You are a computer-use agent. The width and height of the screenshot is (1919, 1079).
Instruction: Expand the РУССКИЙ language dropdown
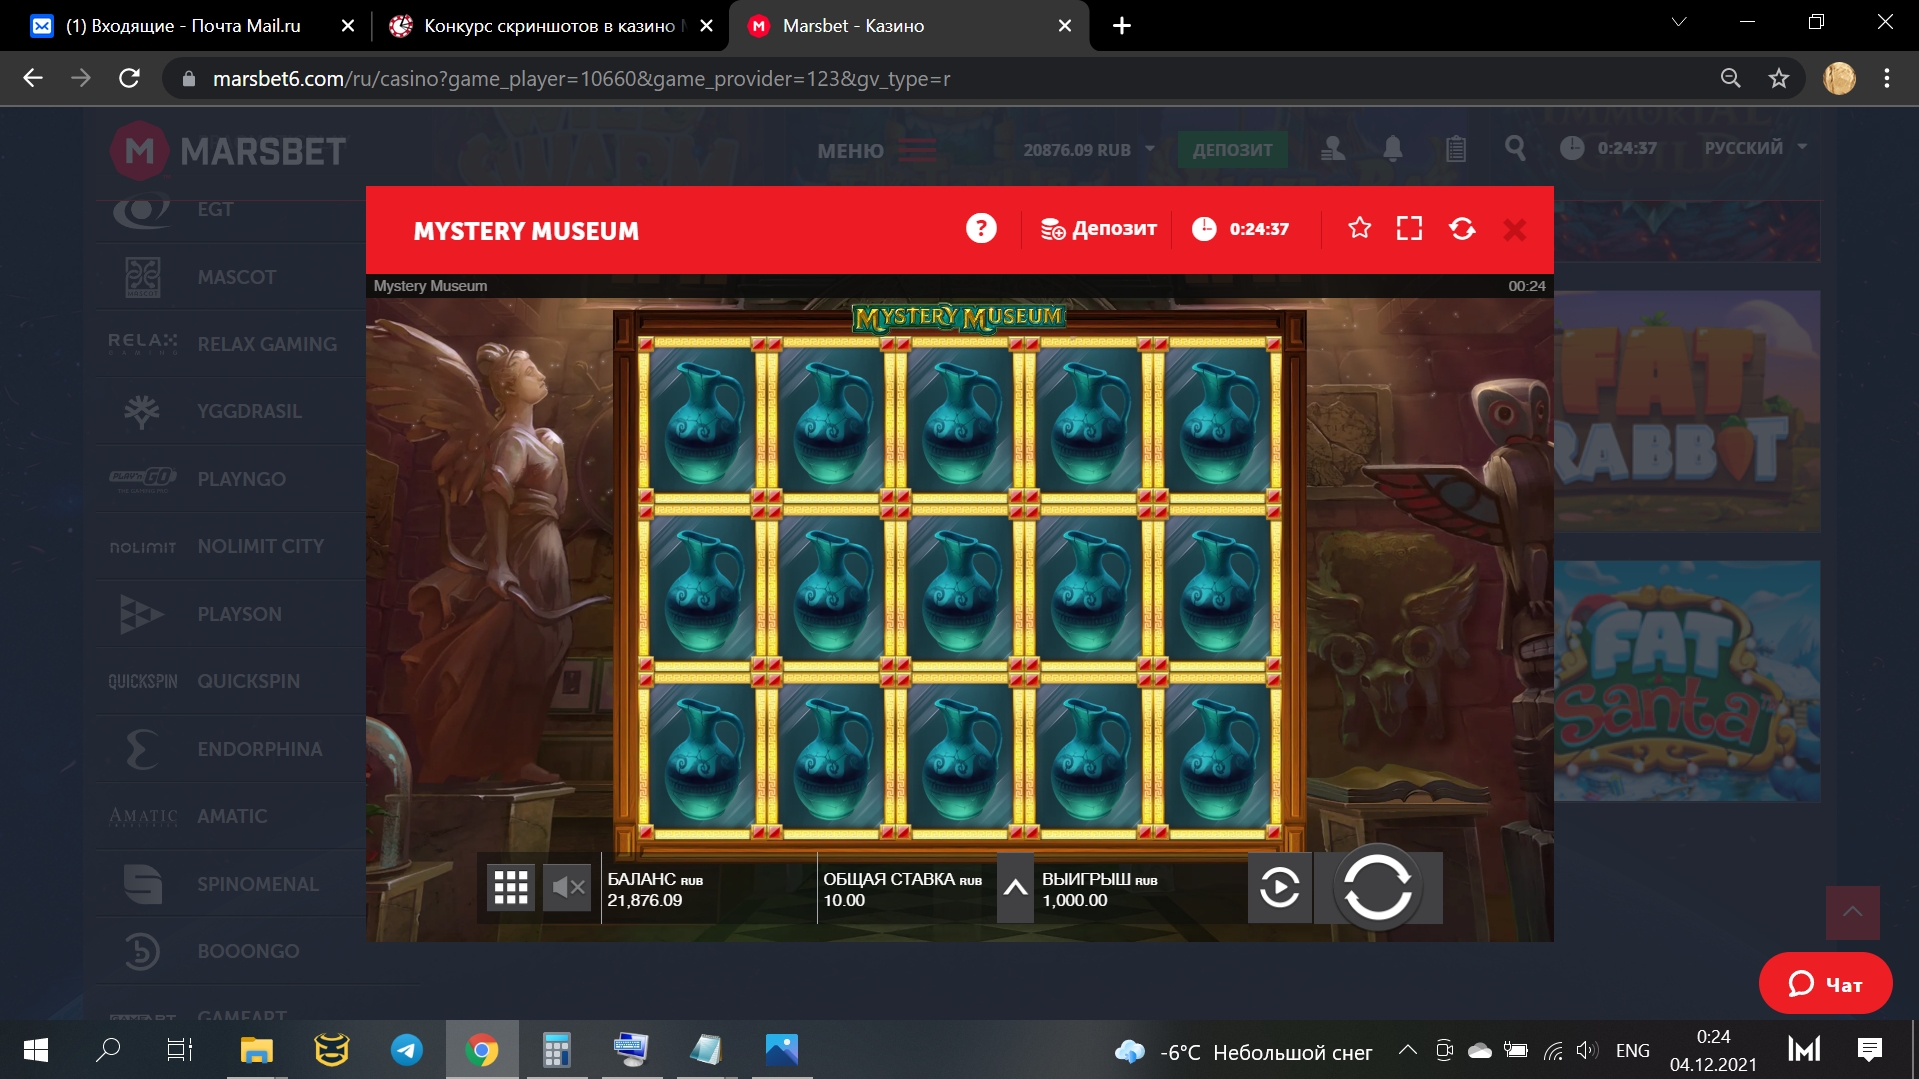[1755, 148]
